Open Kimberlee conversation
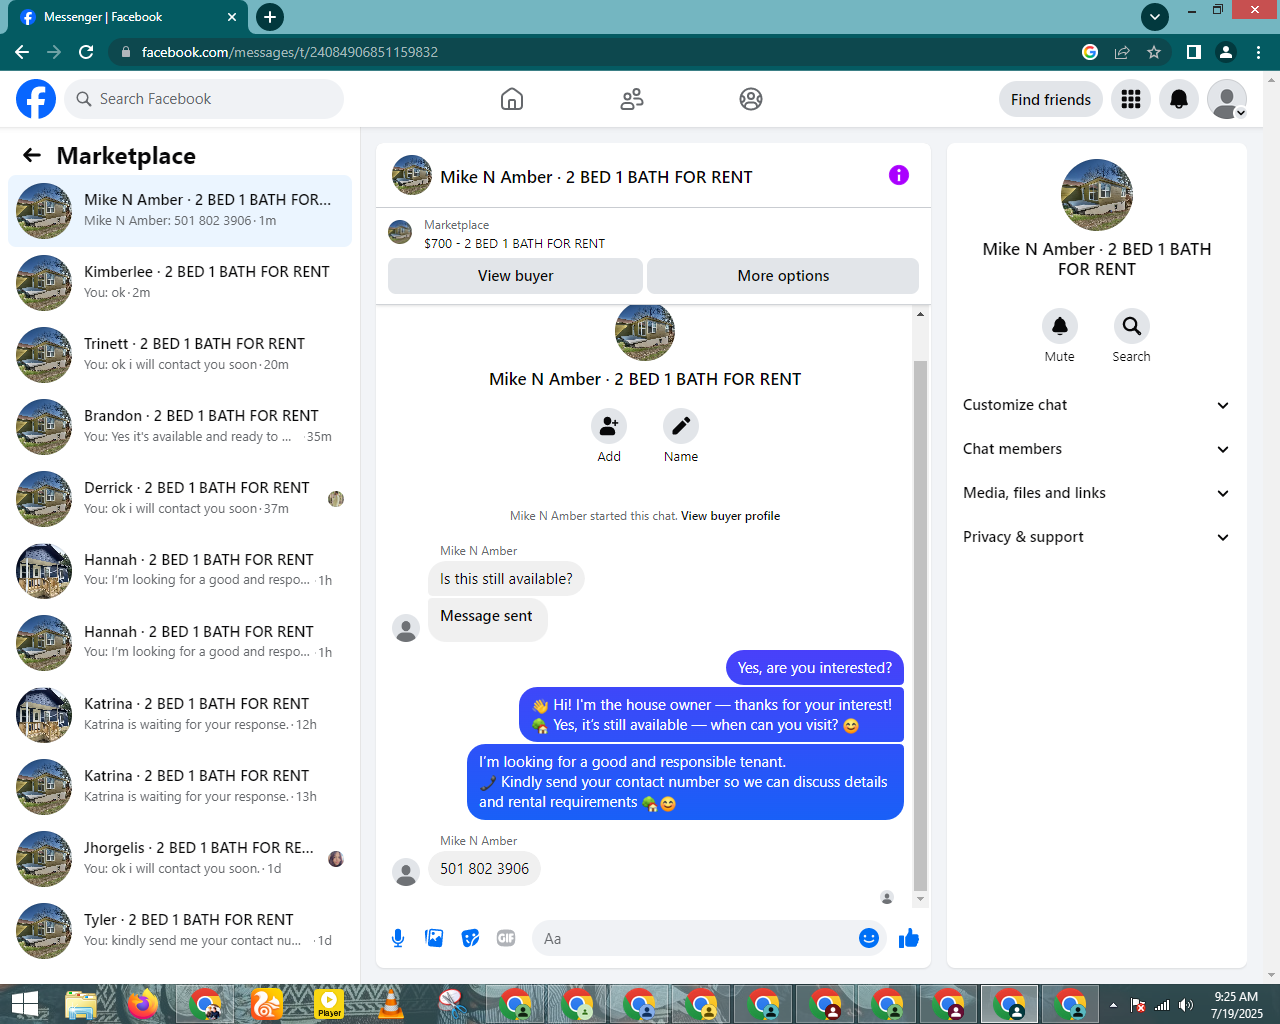Viewport: 1280px width, 1024px height. click(x=180, y=283)
